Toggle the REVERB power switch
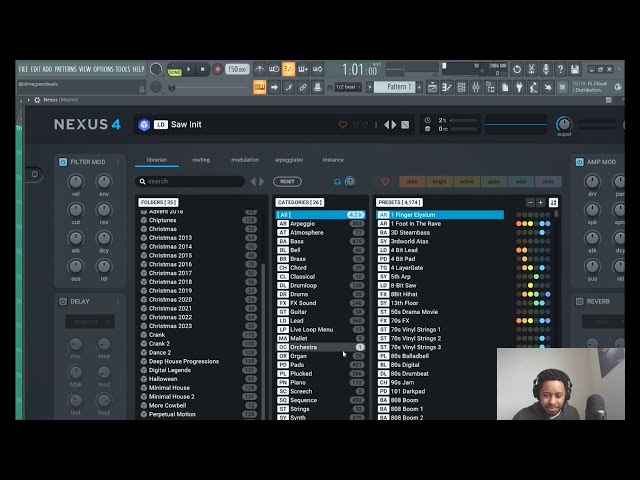The width and height of the screenshot is (640, 480). (x=580, y=302)
